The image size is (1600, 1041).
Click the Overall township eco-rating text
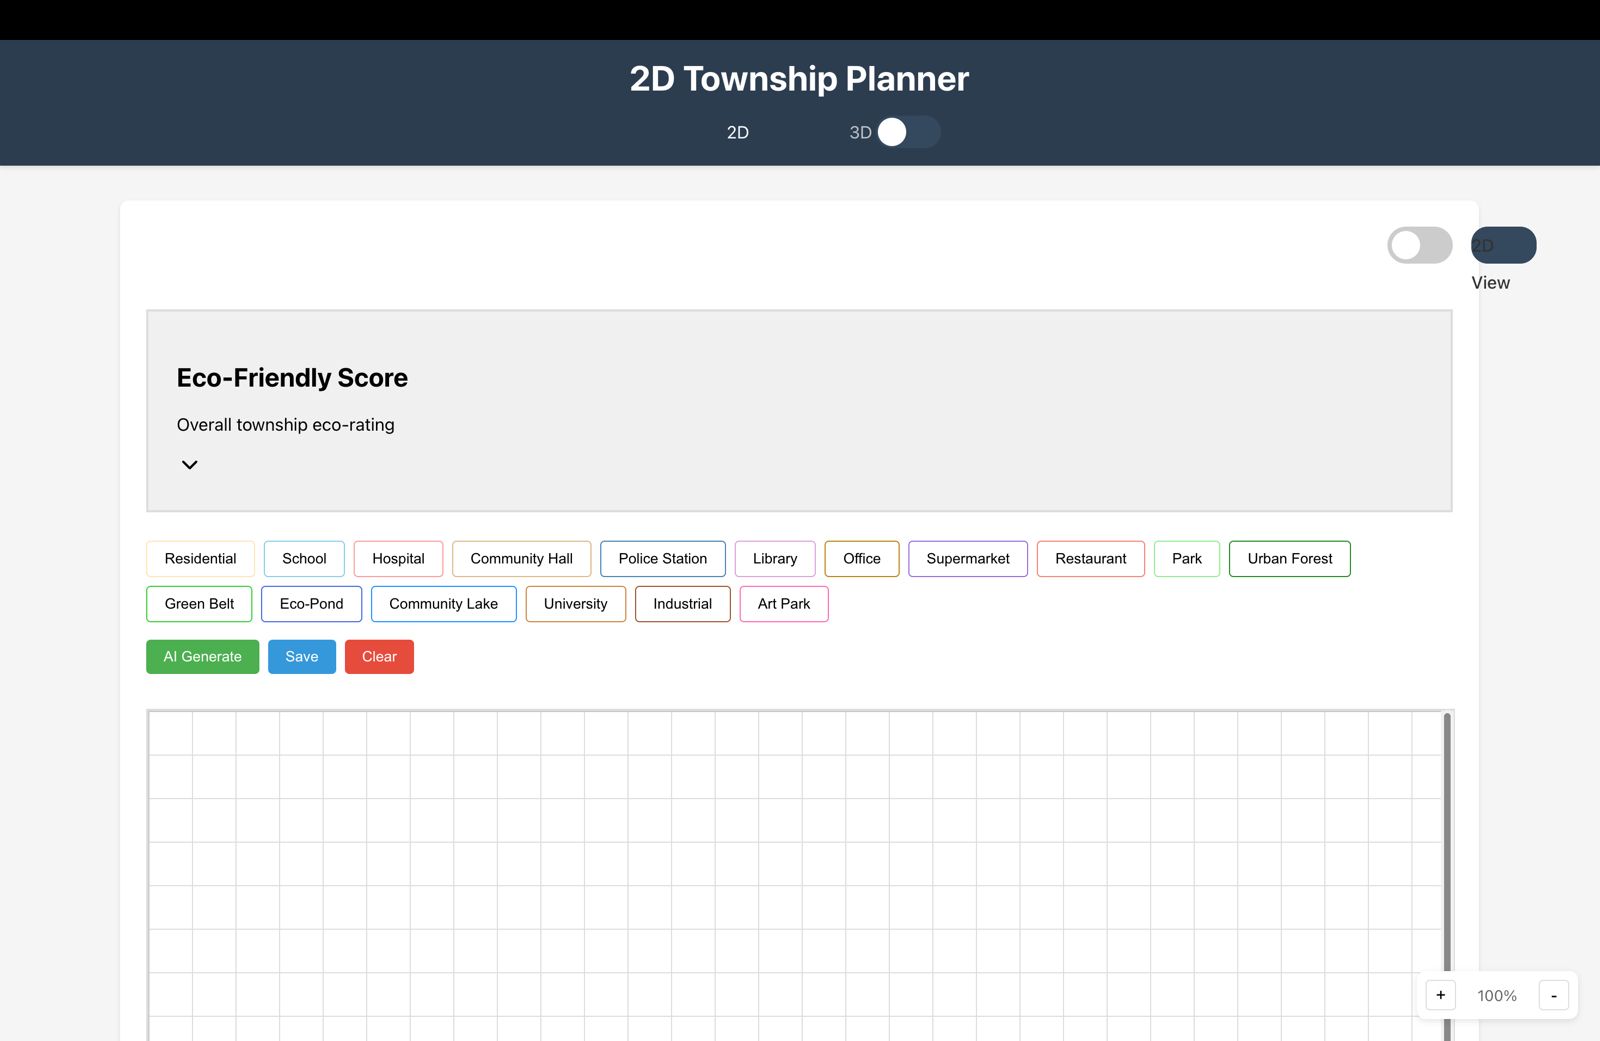coord(285,425)
